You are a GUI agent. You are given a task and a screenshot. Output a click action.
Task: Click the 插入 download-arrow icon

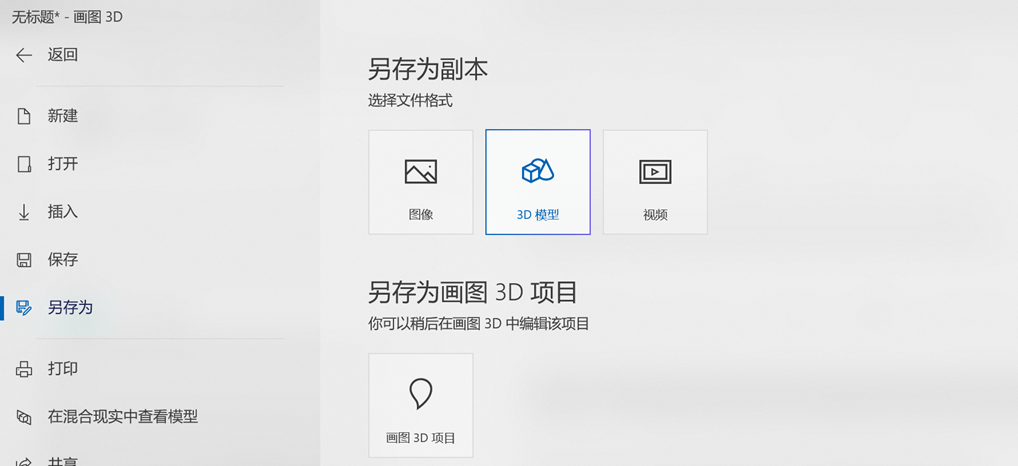[x=24, y=212]
